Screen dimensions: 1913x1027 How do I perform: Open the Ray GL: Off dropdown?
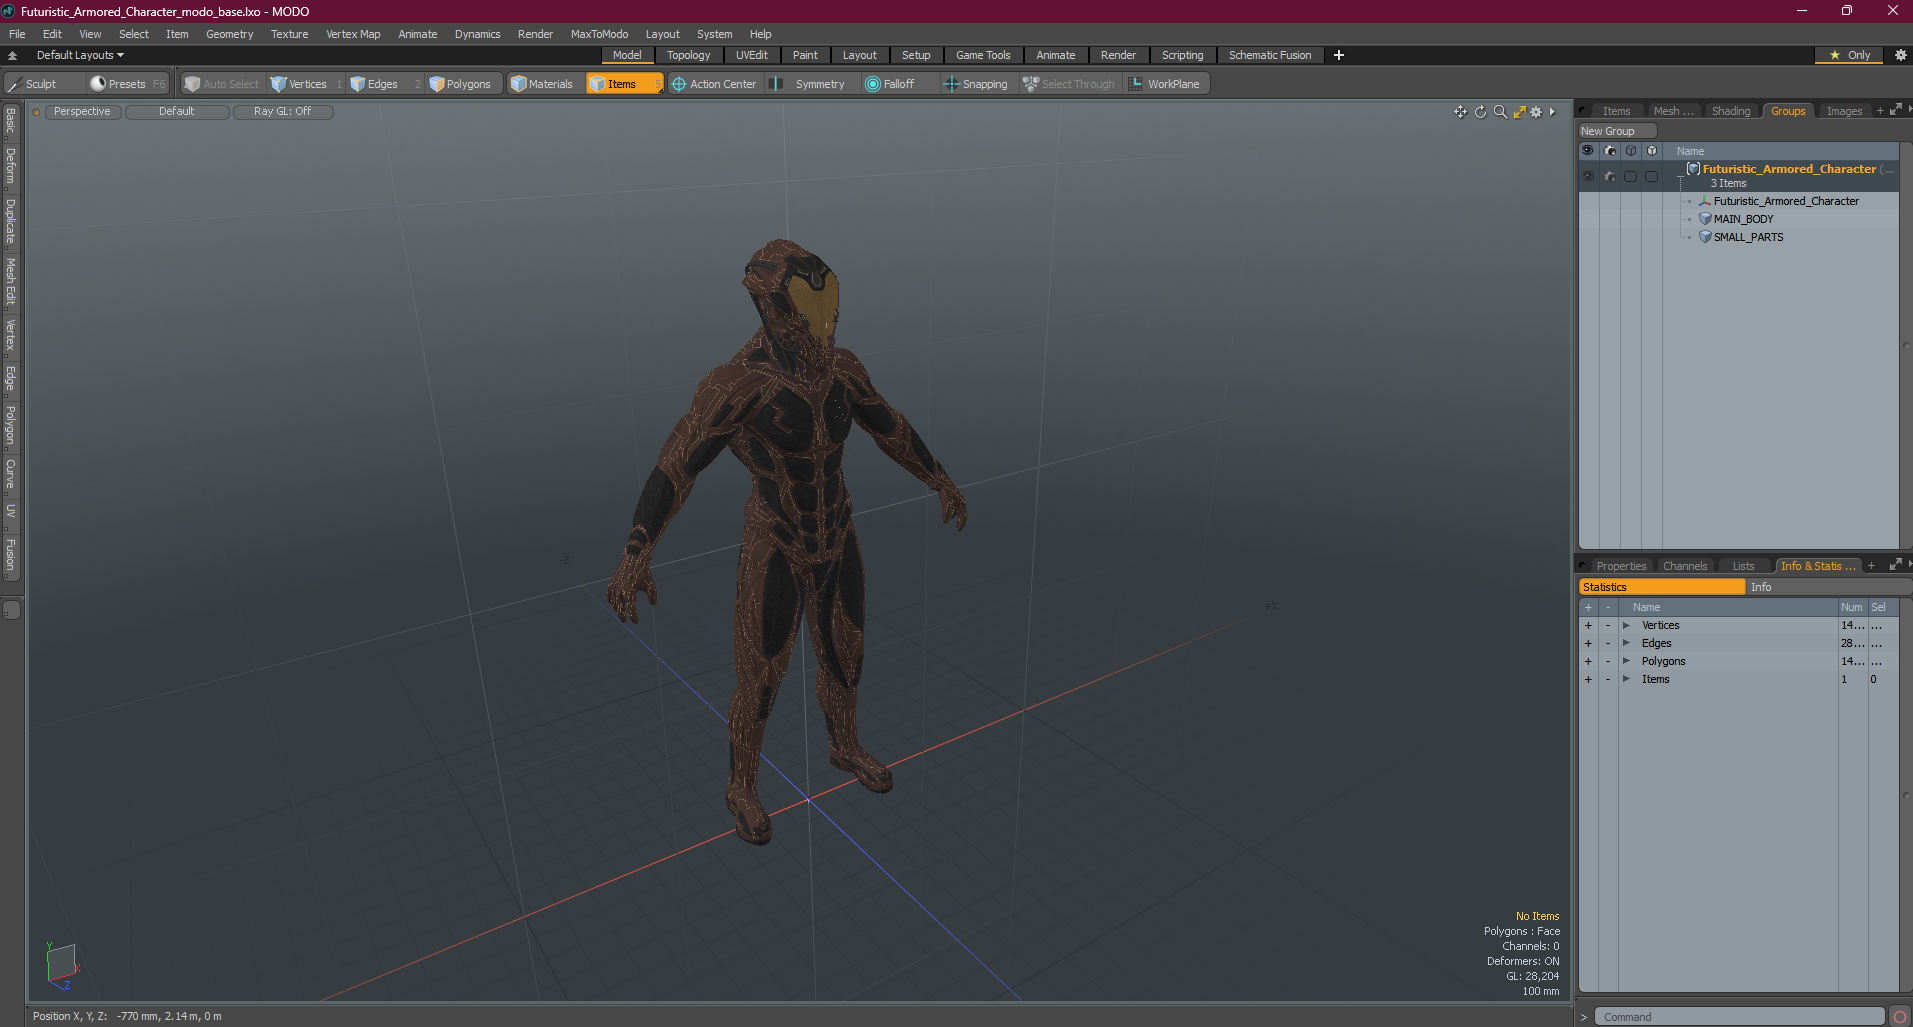pos(283,112)
